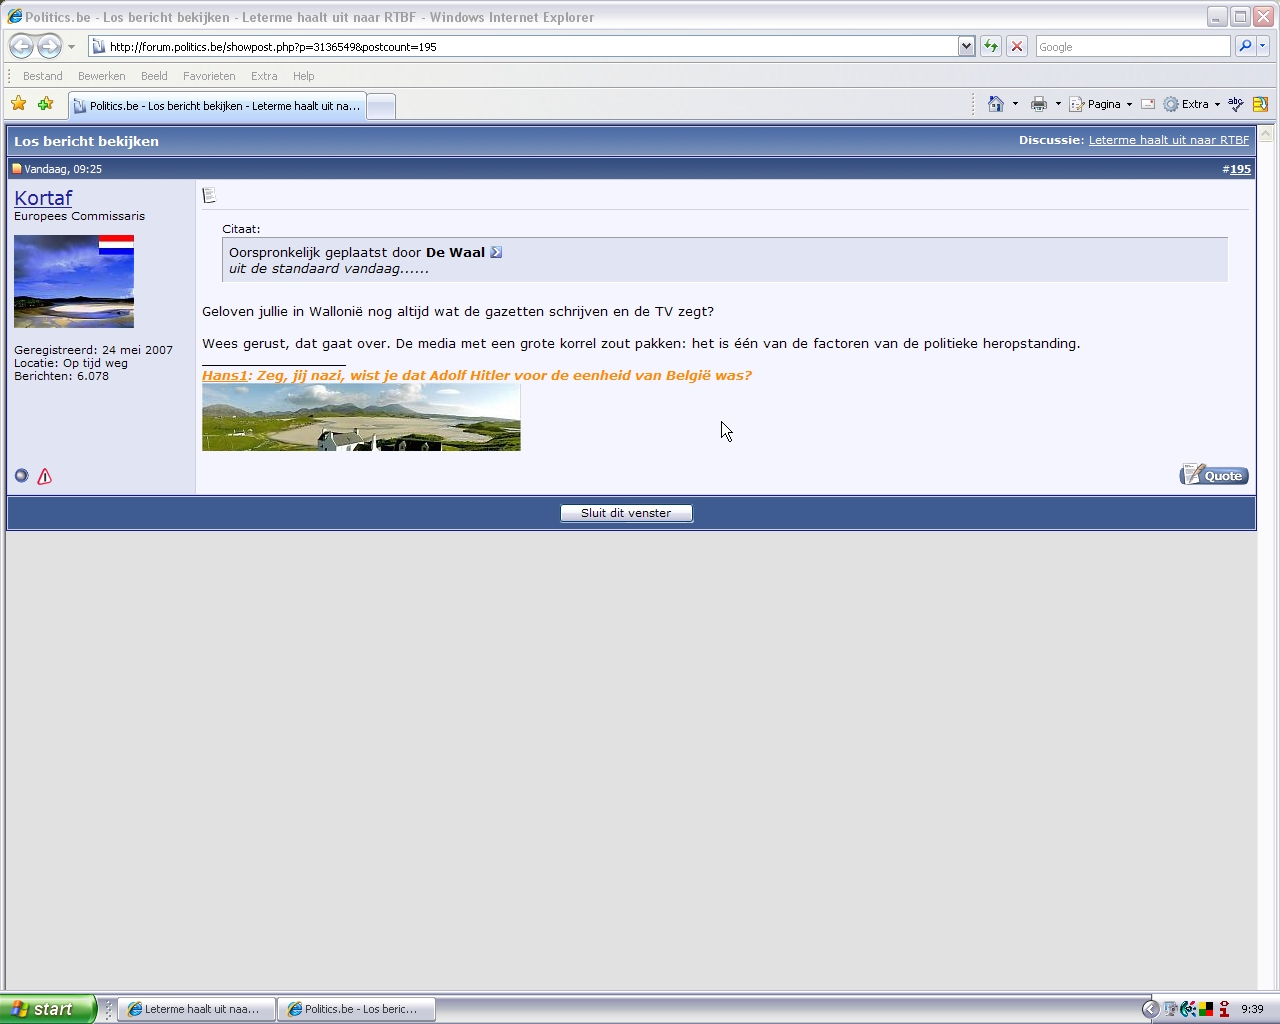Click the user offline status icon
The width and height of the screenshot is (1280, 1024).
pyautogui.click(x=21, y=476)
